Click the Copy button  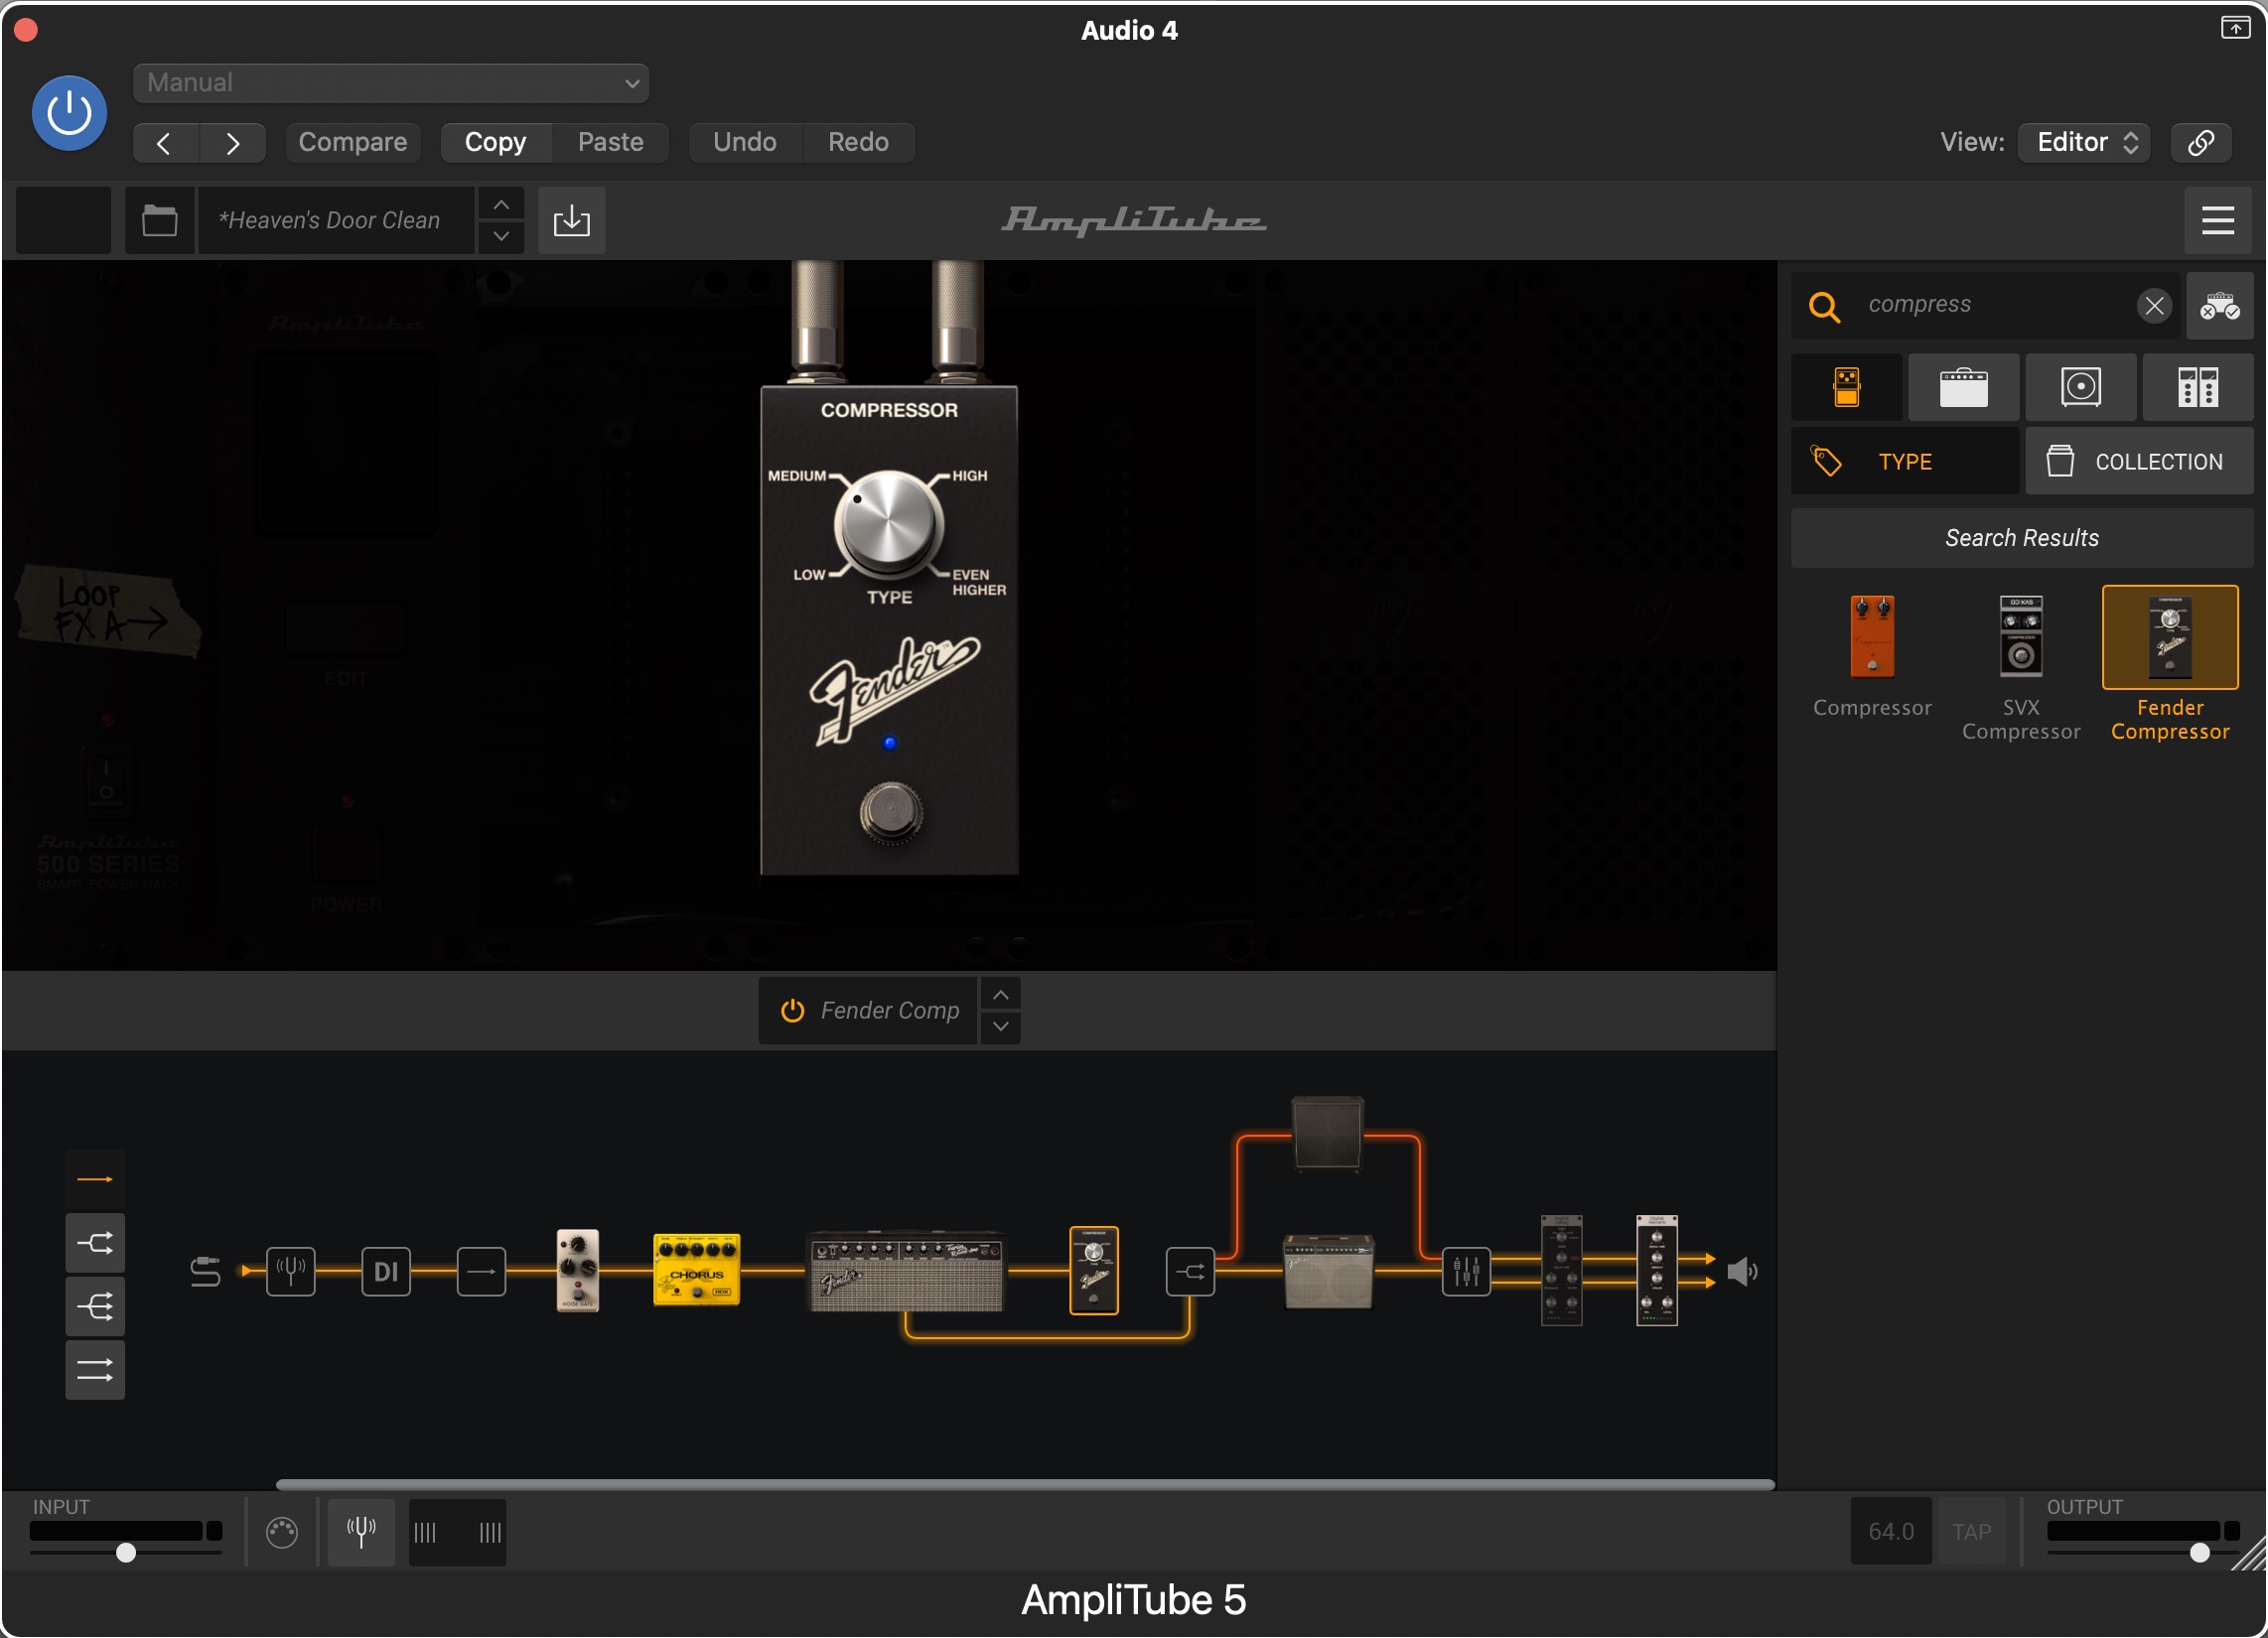point(495,143)
